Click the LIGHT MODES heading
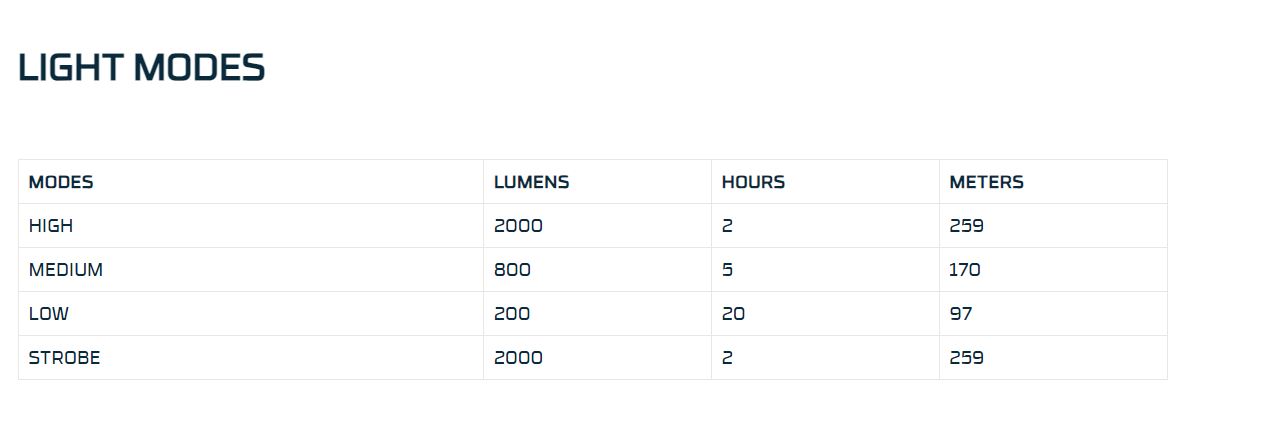The height and width of the screenshot is (443, 1275). [141, 68]
